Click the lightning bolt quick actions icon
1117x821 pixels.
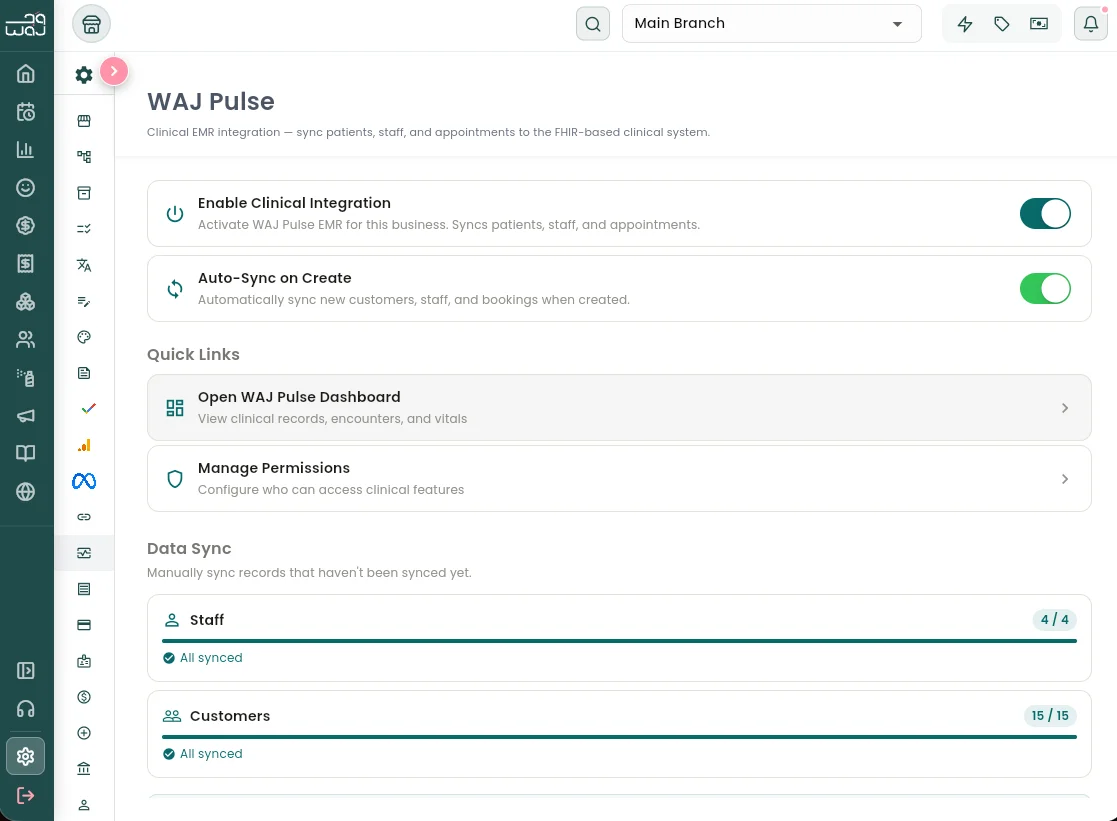tap(965, 24)
